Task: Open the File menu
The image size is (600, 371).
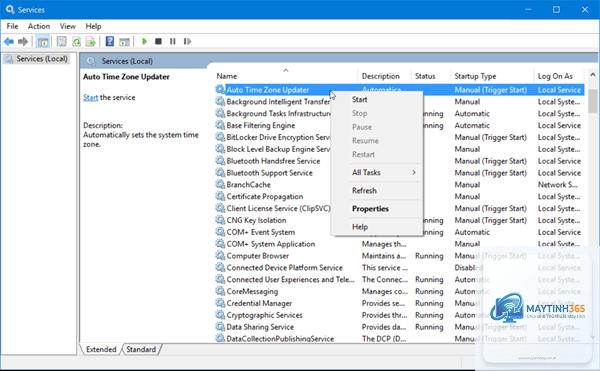Action: pyautogui.click(x=12, y=26)
